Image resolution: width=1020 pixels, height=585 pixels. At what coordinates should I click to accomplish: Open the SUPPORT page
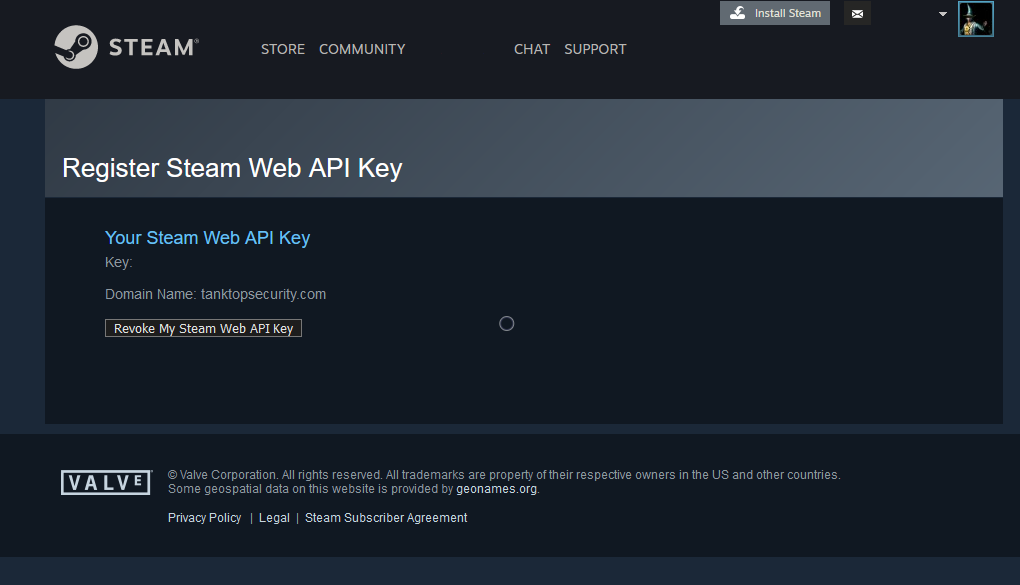coord(595,49)
